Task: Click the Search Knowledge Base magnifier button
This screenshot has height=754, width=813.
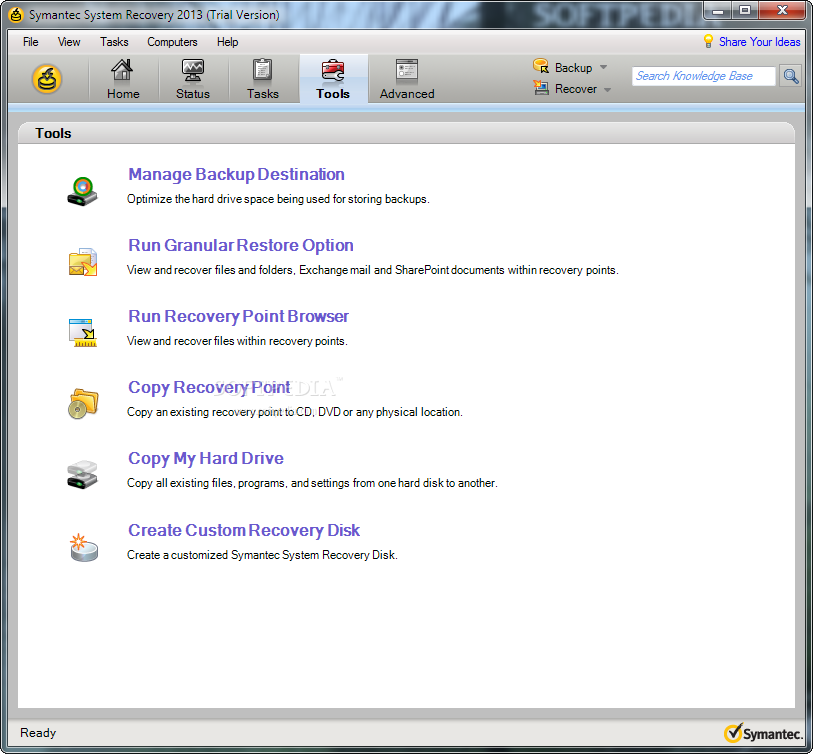Action: click(x=790, y=76)
